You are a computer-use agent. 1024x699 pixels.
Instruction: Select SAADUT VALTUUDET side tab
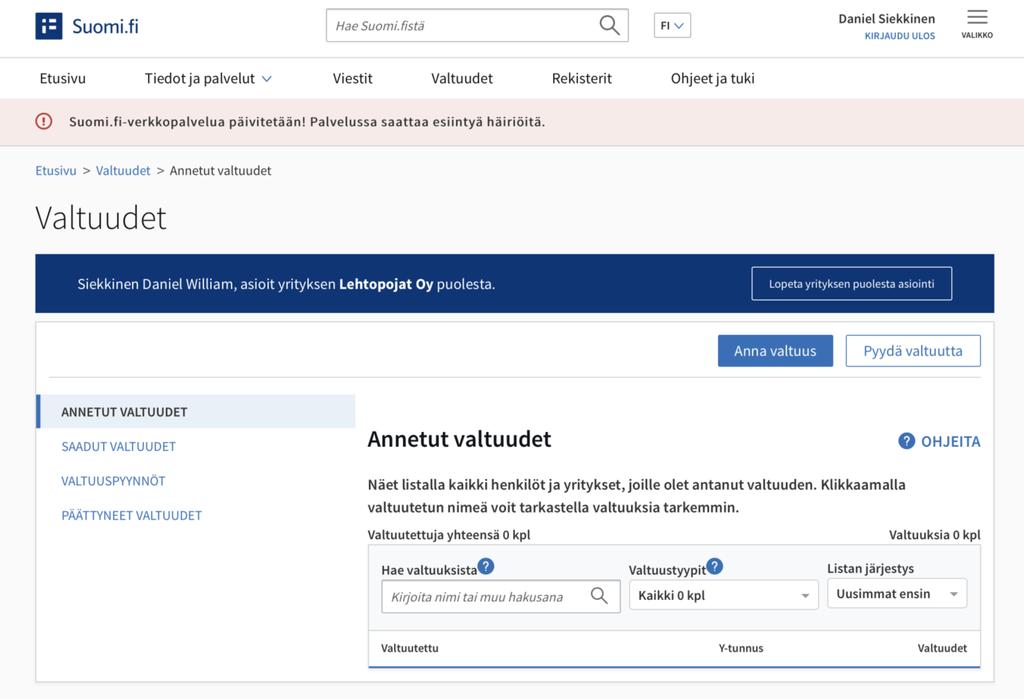click(118, 446)
